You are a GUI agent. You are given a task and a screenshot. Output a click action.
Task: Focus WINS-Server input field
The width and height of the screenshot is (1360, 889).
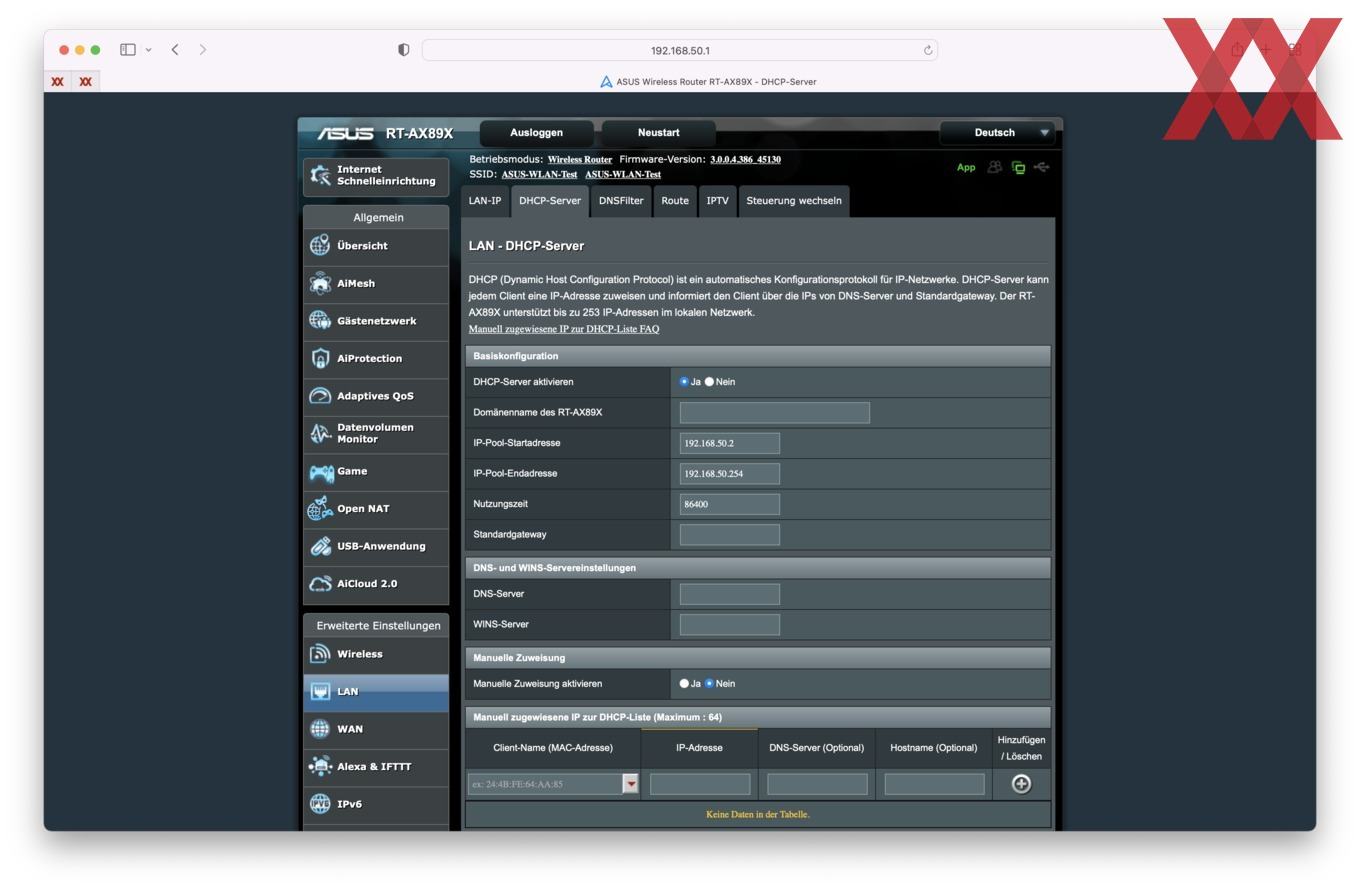[x=730, y=625]
